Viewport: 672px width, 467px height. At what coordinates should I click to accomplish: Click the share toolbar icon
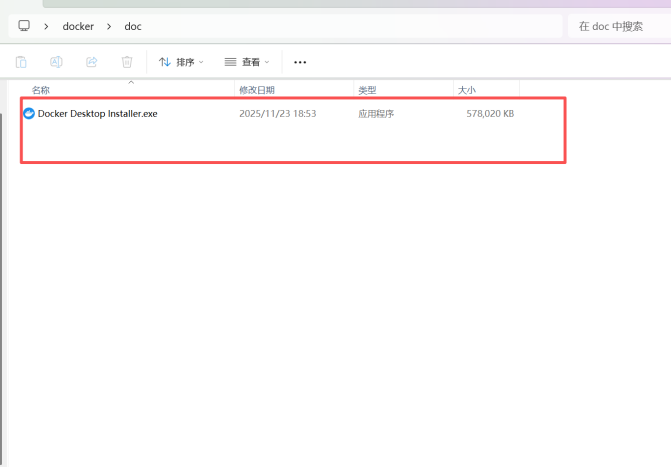pos(92,62)
